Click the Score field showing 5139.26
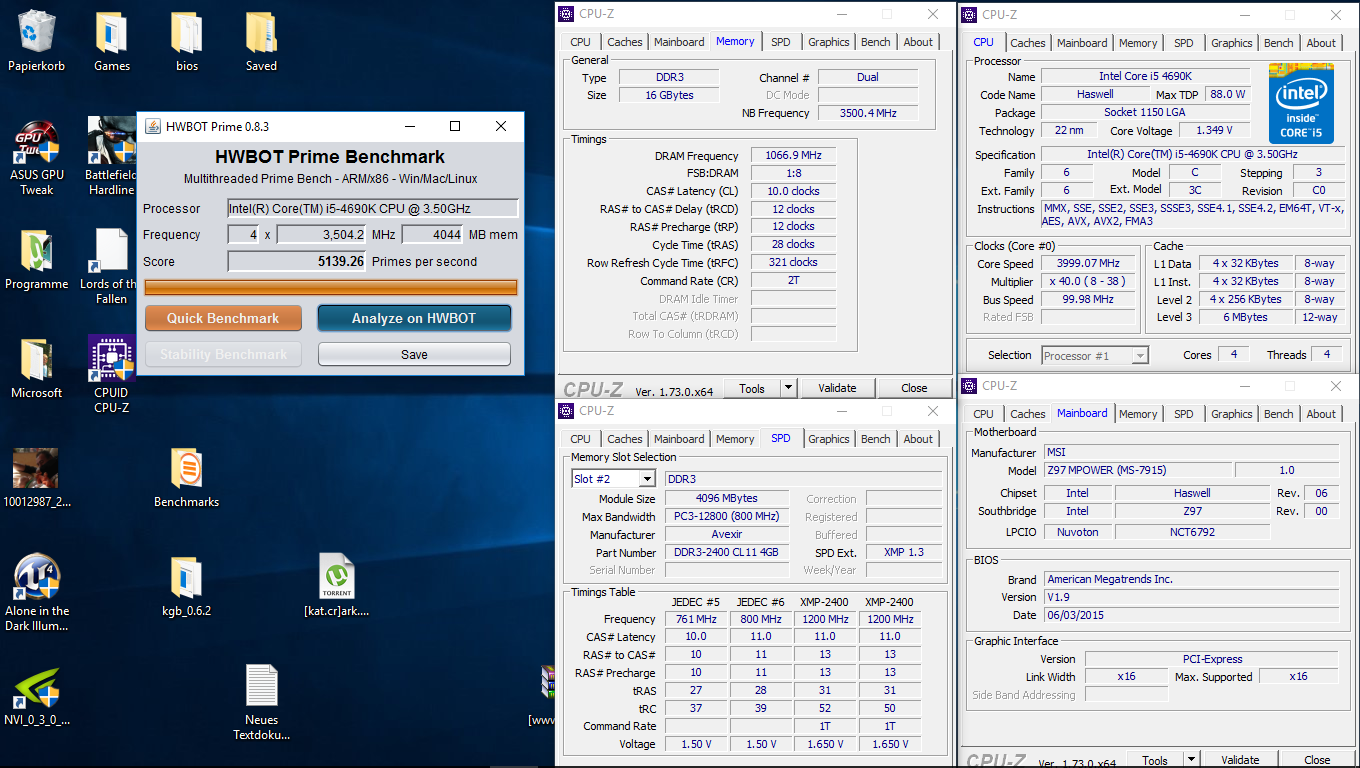1360x768 pixels. tap(297, 261)
